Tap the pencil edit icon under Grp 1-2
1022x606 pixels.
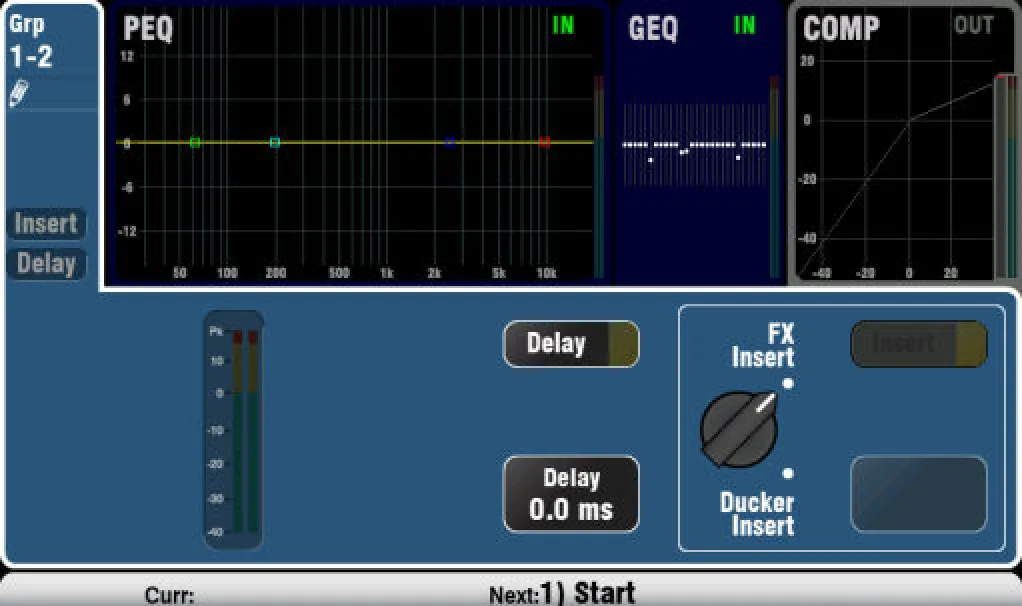click(x=20, y=93)
